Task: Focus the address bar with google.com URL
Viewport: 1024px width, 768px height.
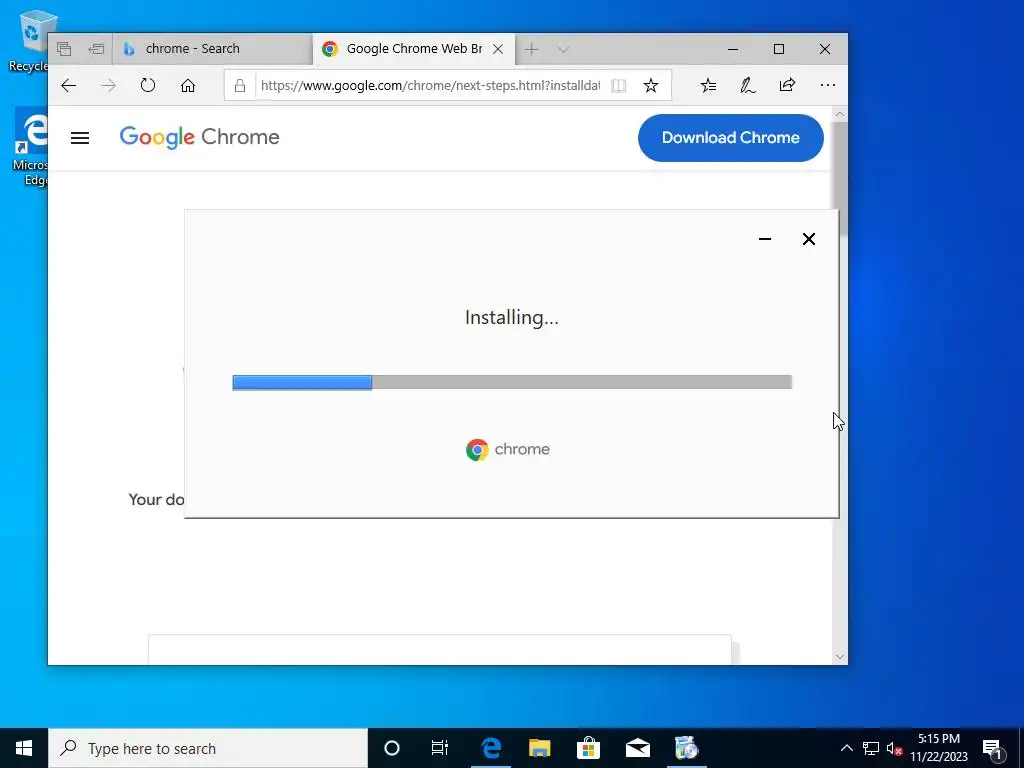Action: click(430, 86)
